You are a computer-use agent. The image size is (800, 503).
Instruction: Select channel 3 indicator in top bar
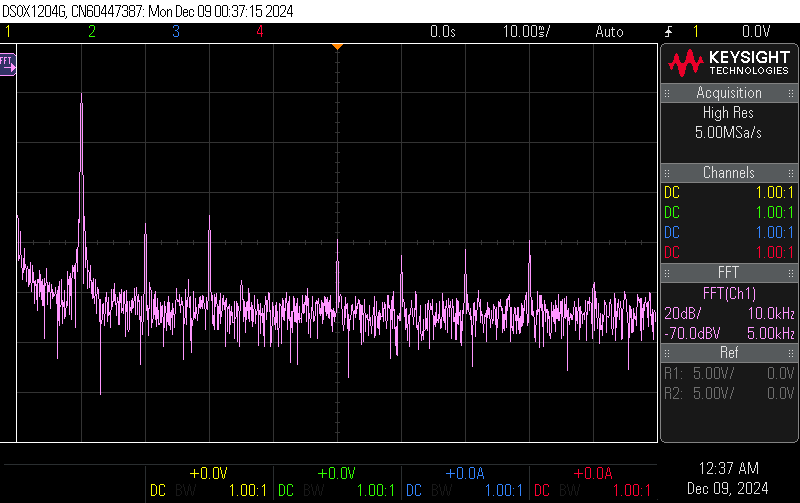pos(176,32)
